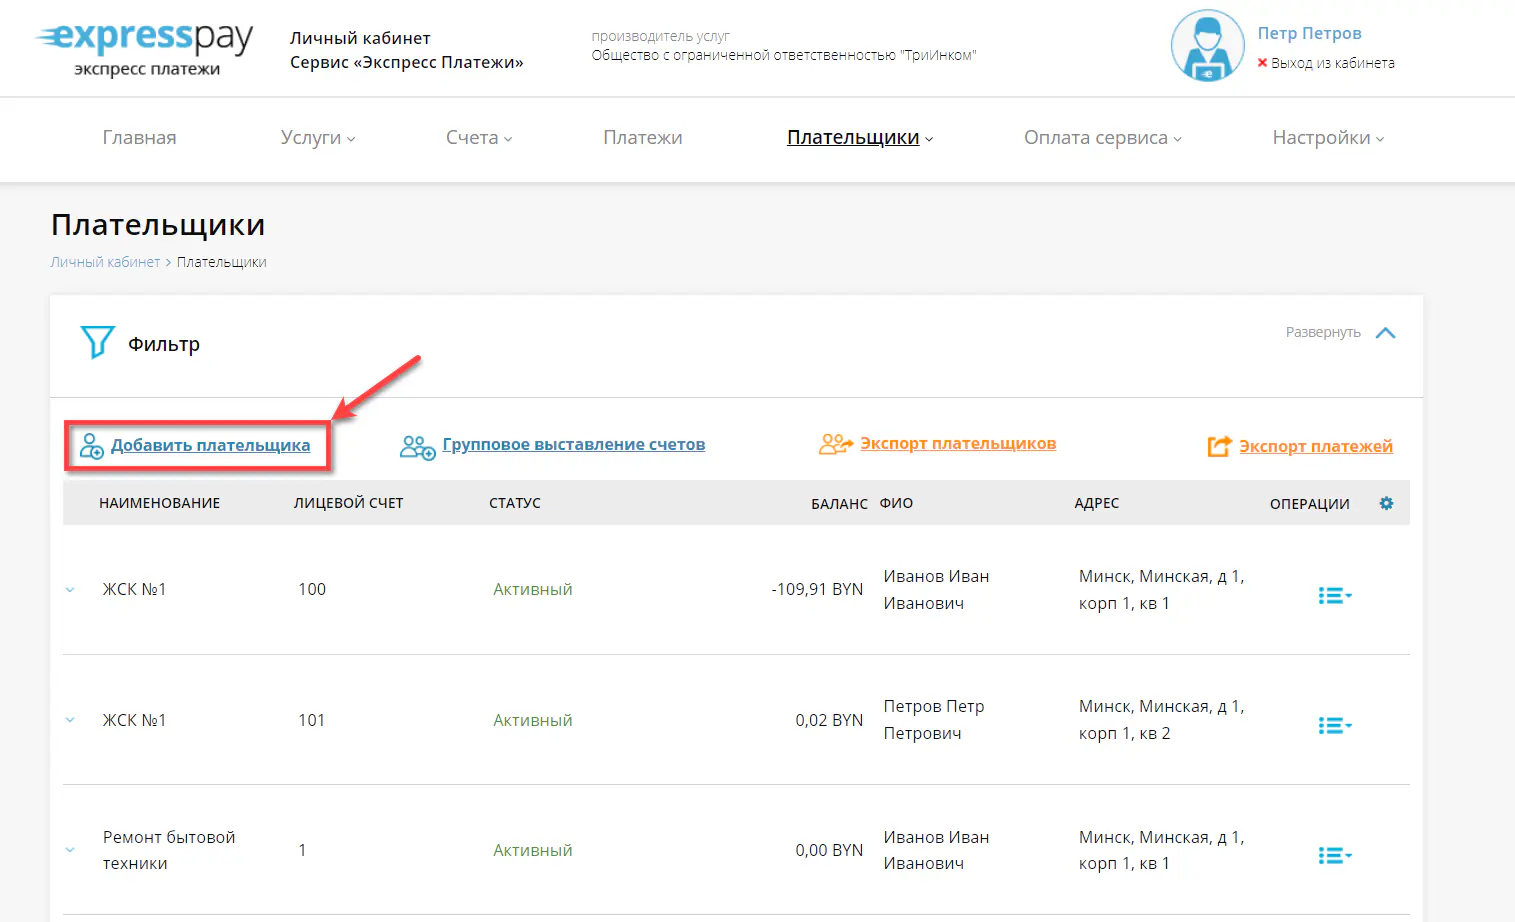This screenshot has height=922, width=1515.
Task: Expand the Ремонт бытовой техники row
Action: click(x=70, y=850)
